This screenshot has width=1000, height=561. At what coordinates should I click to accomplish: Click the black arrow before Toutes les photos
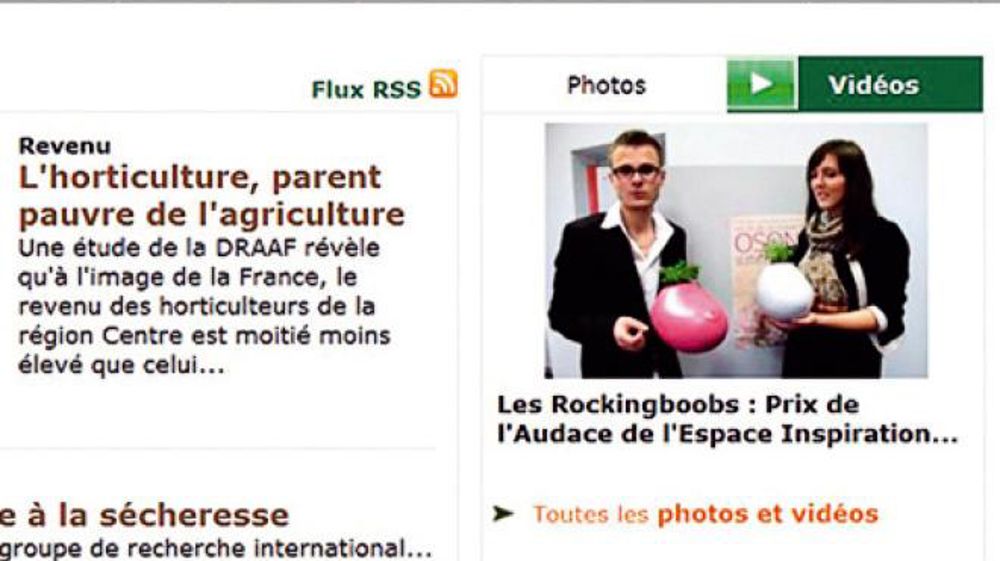[503, 513]
